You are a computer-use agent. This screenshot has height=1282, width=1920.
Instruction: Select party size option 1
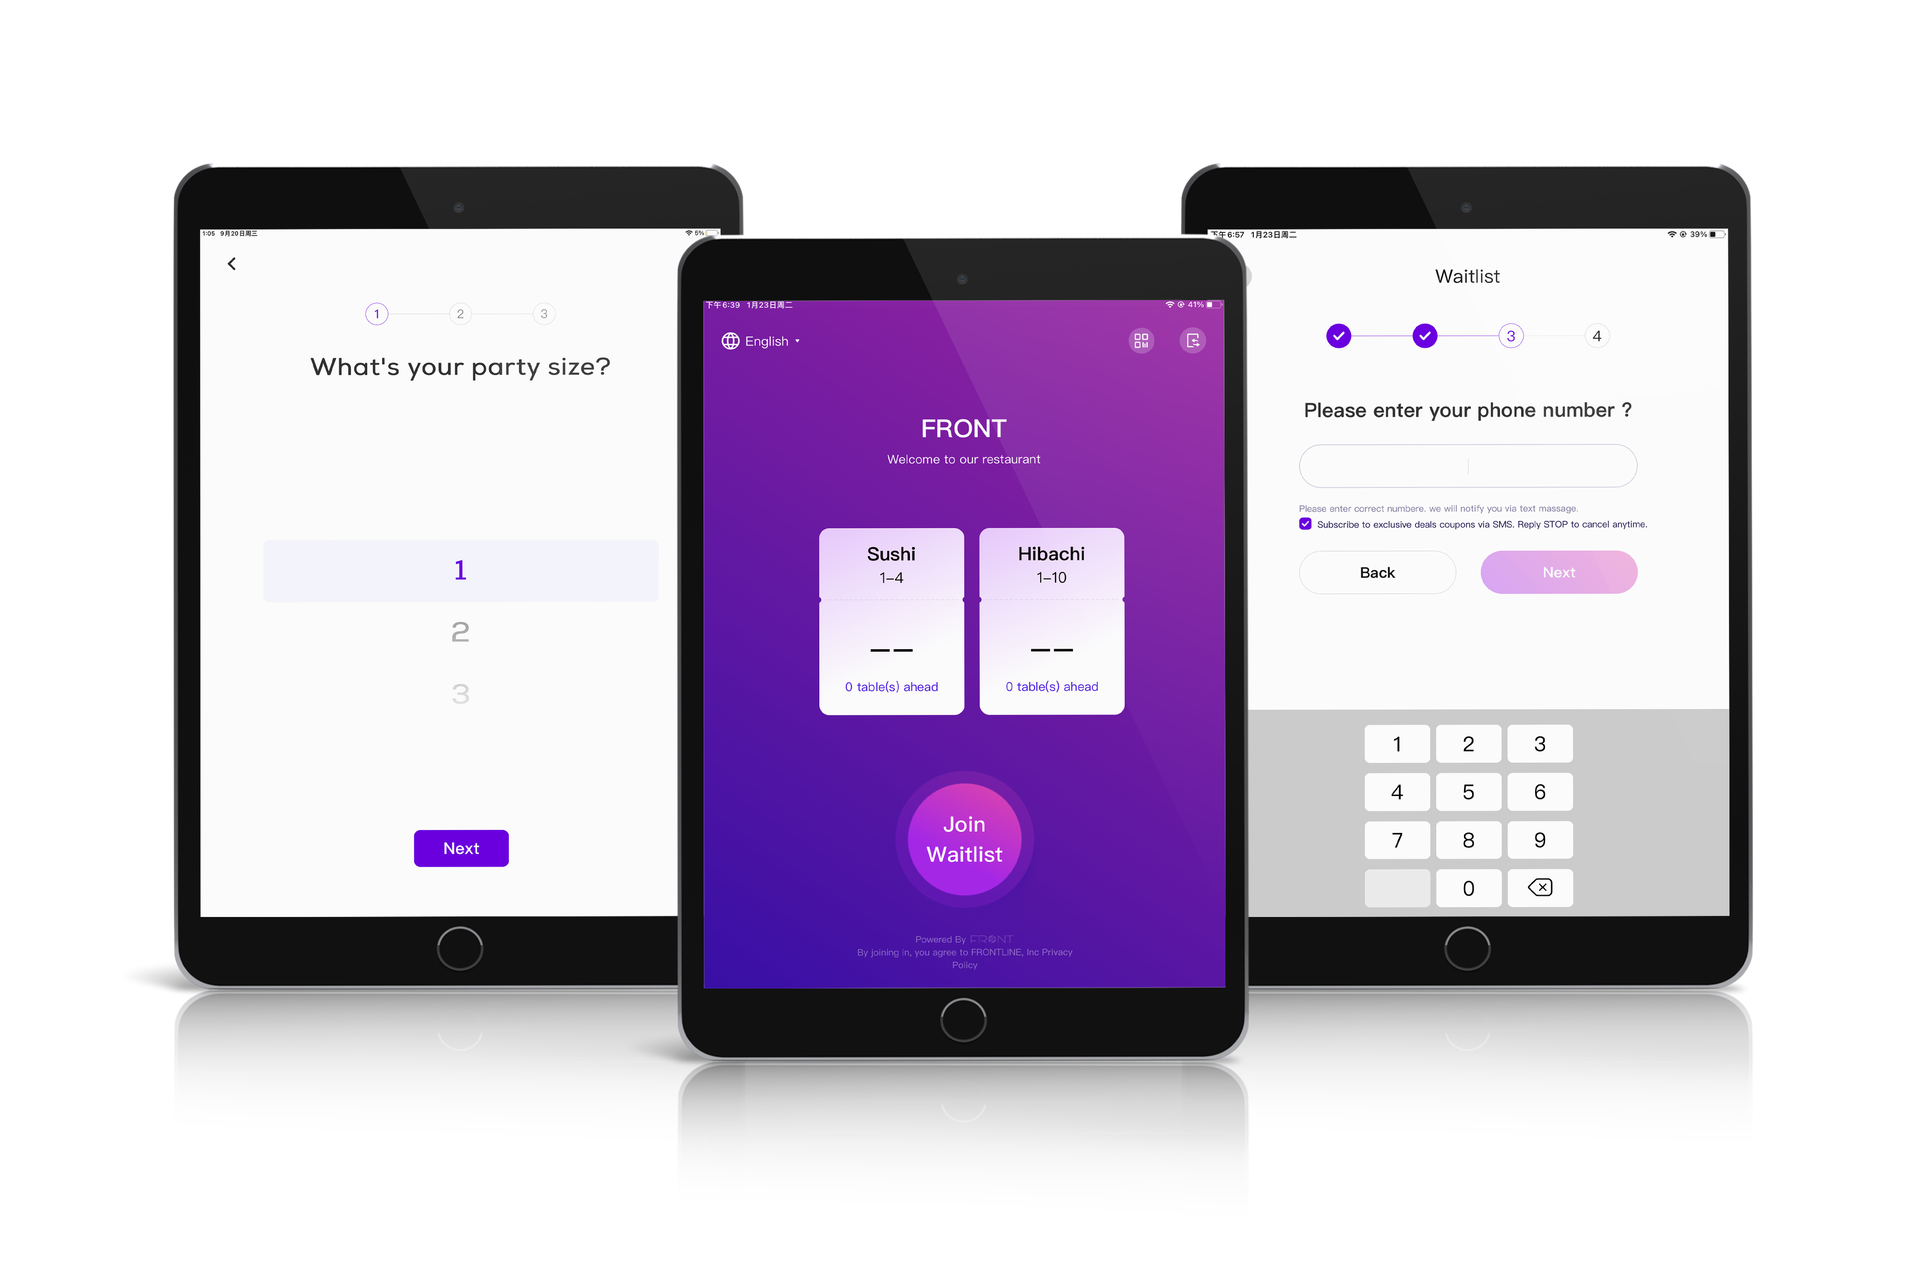(459, 569)
